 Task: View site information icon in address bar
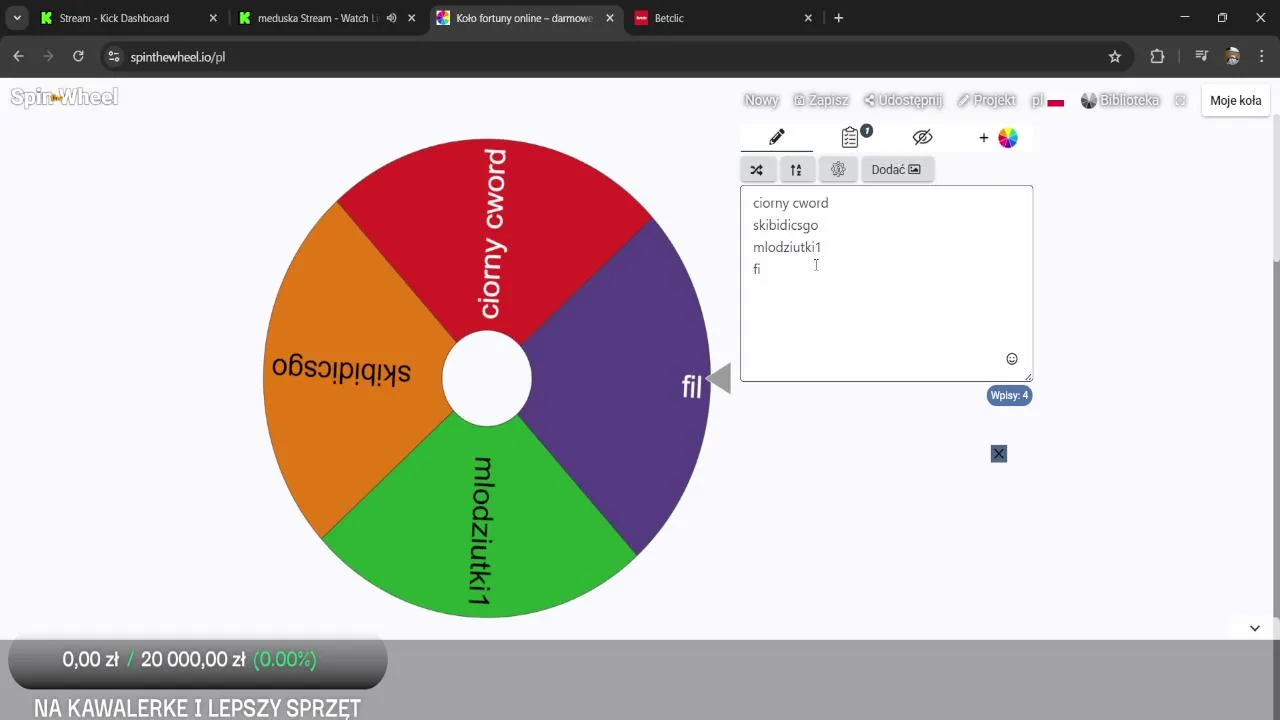[x=114, y=57]
